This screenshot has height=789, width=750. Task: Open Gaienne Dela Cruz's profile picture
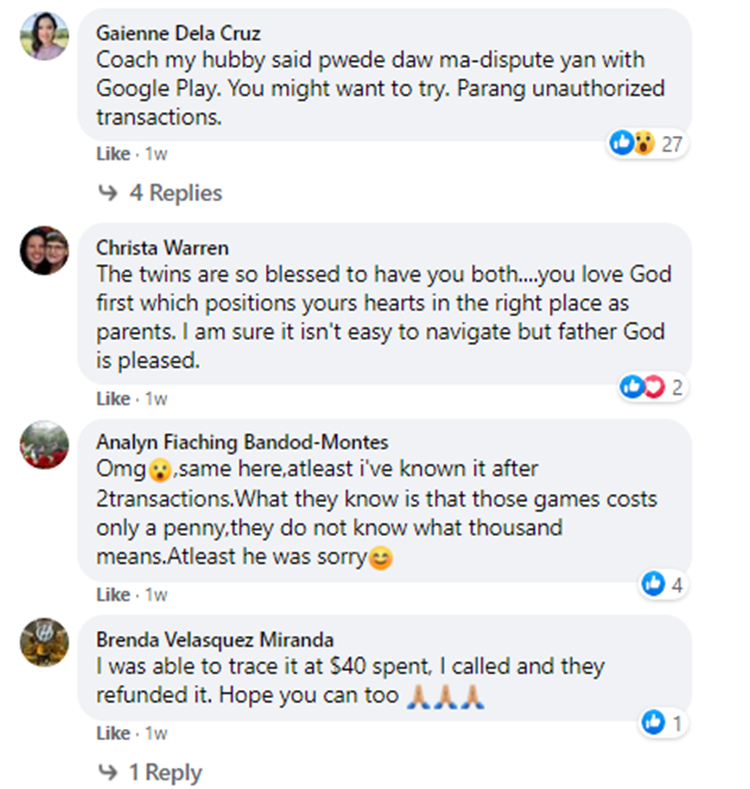coord(44,36)
